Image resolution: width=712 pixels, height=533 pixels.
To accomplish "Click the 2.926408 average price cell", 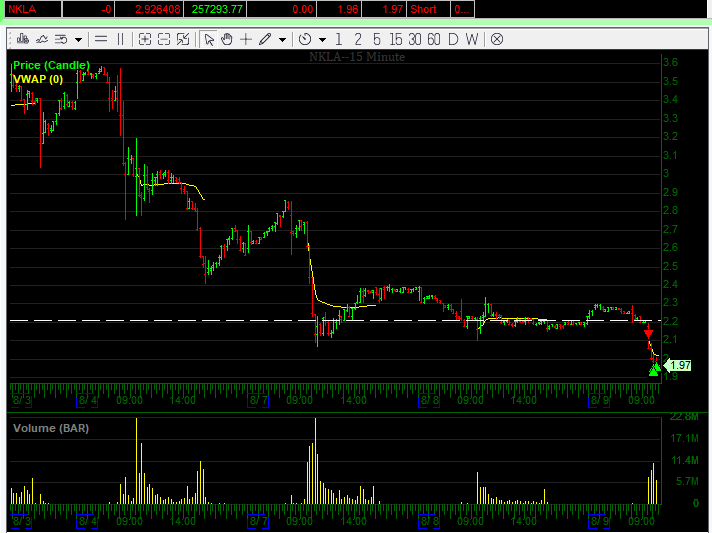I will coord(149,9).
